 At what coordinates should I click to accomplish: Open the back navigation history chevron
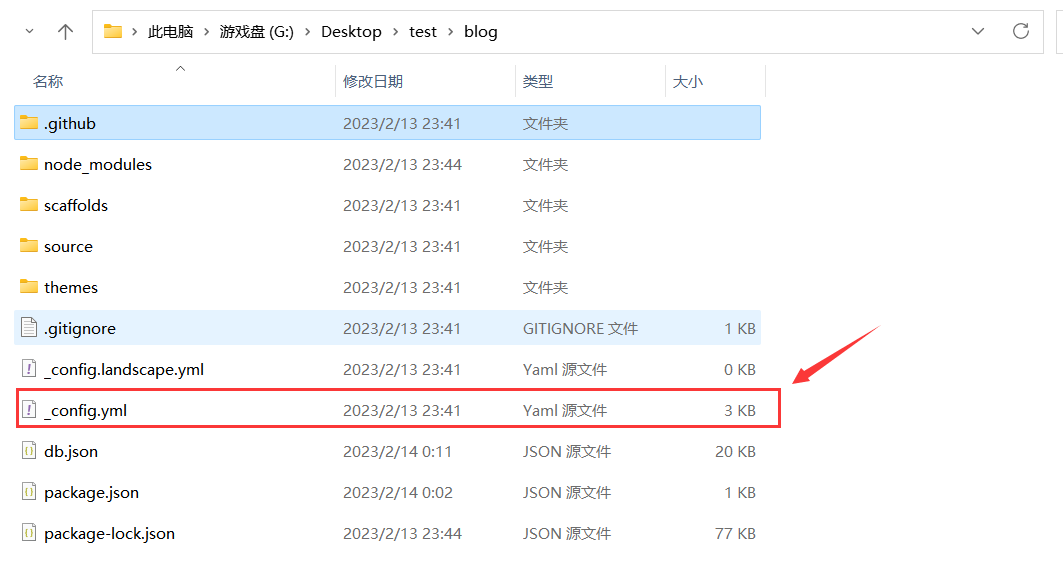coord(29,31)
